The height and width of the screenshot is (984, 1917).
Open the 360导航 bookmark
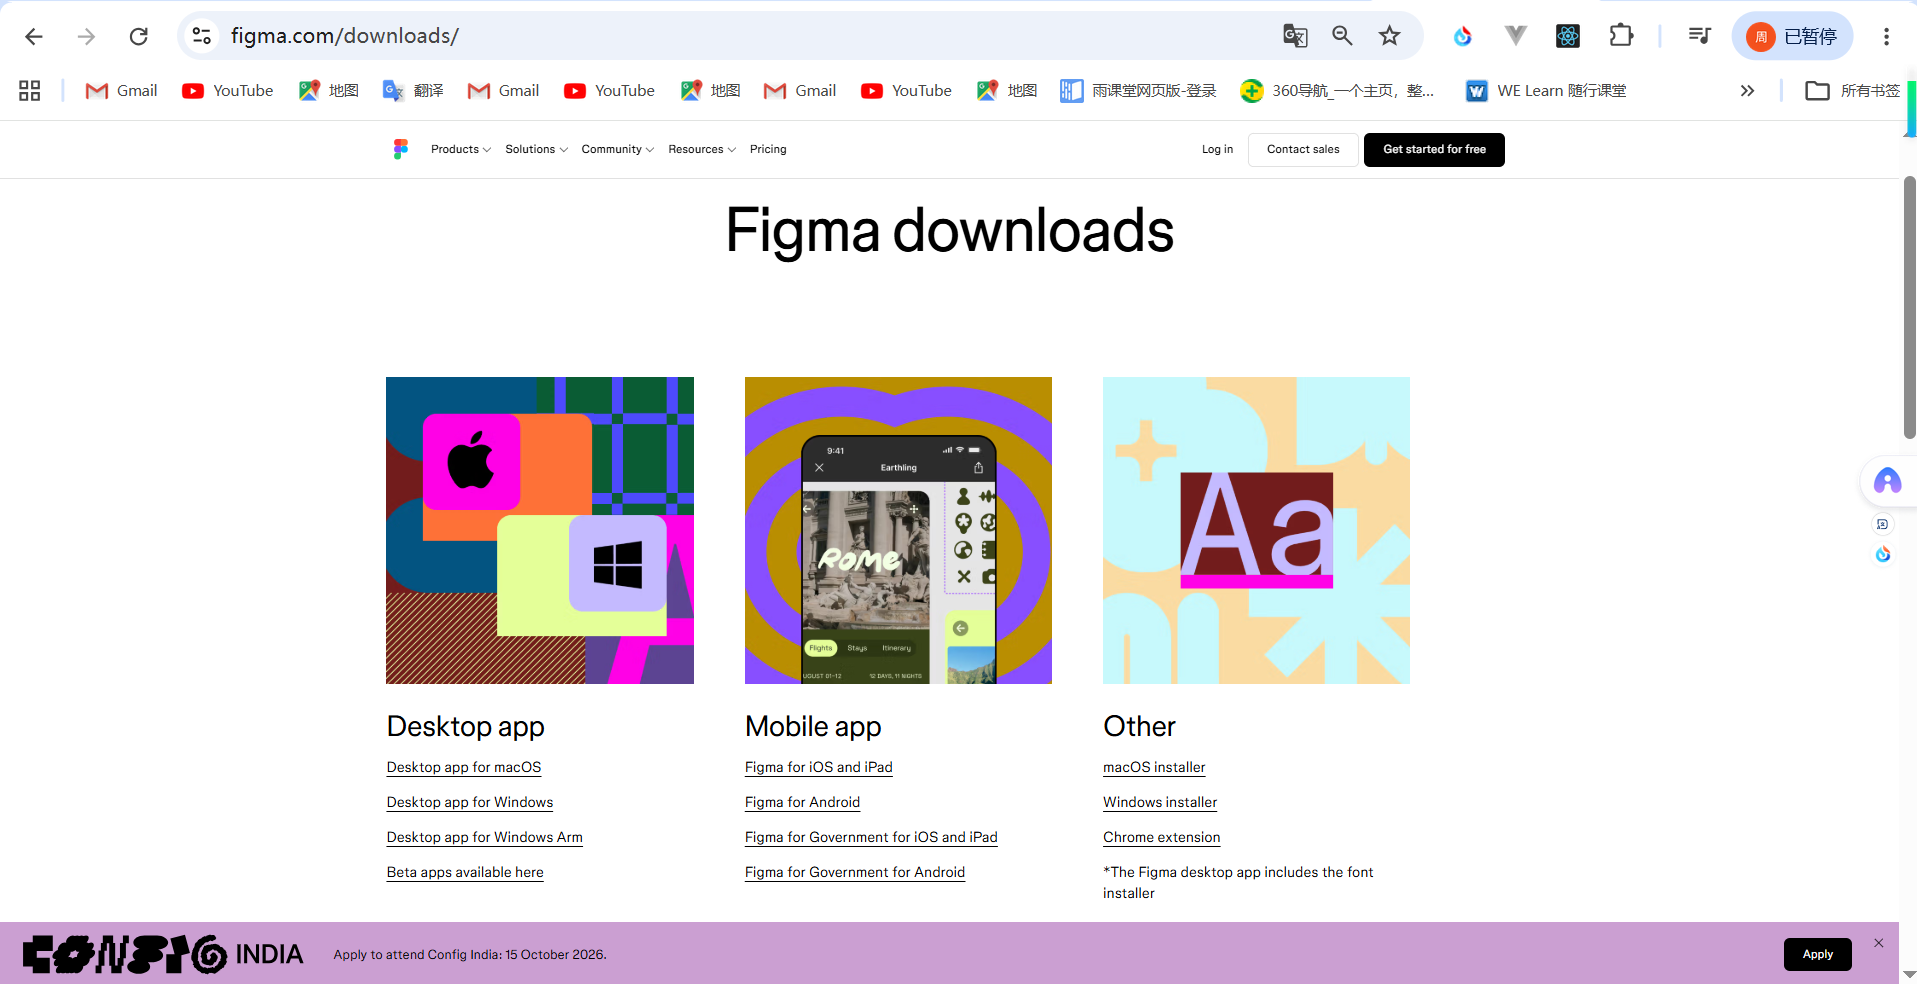[x=1337, y=91]
